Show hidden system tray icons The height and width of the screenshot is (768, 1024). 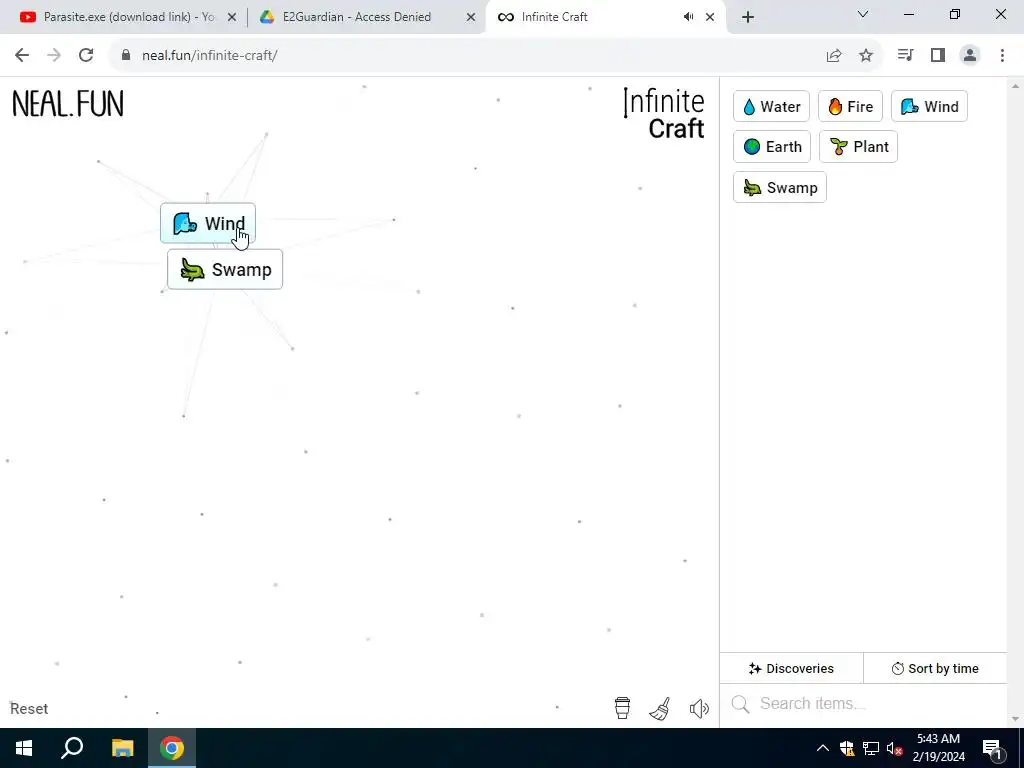click(x=823, y=748)
